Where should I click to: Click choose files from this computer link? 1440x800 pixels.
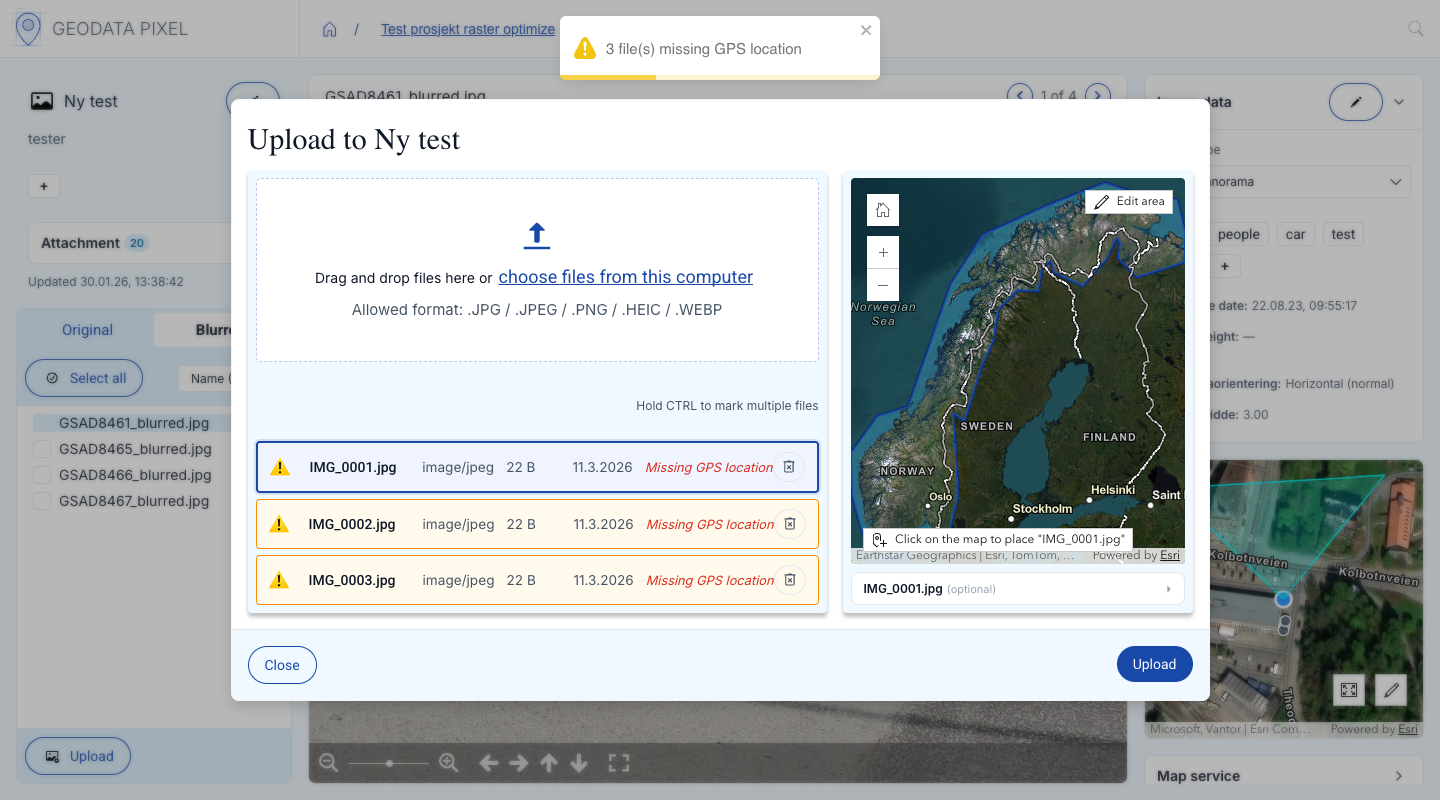626,277
